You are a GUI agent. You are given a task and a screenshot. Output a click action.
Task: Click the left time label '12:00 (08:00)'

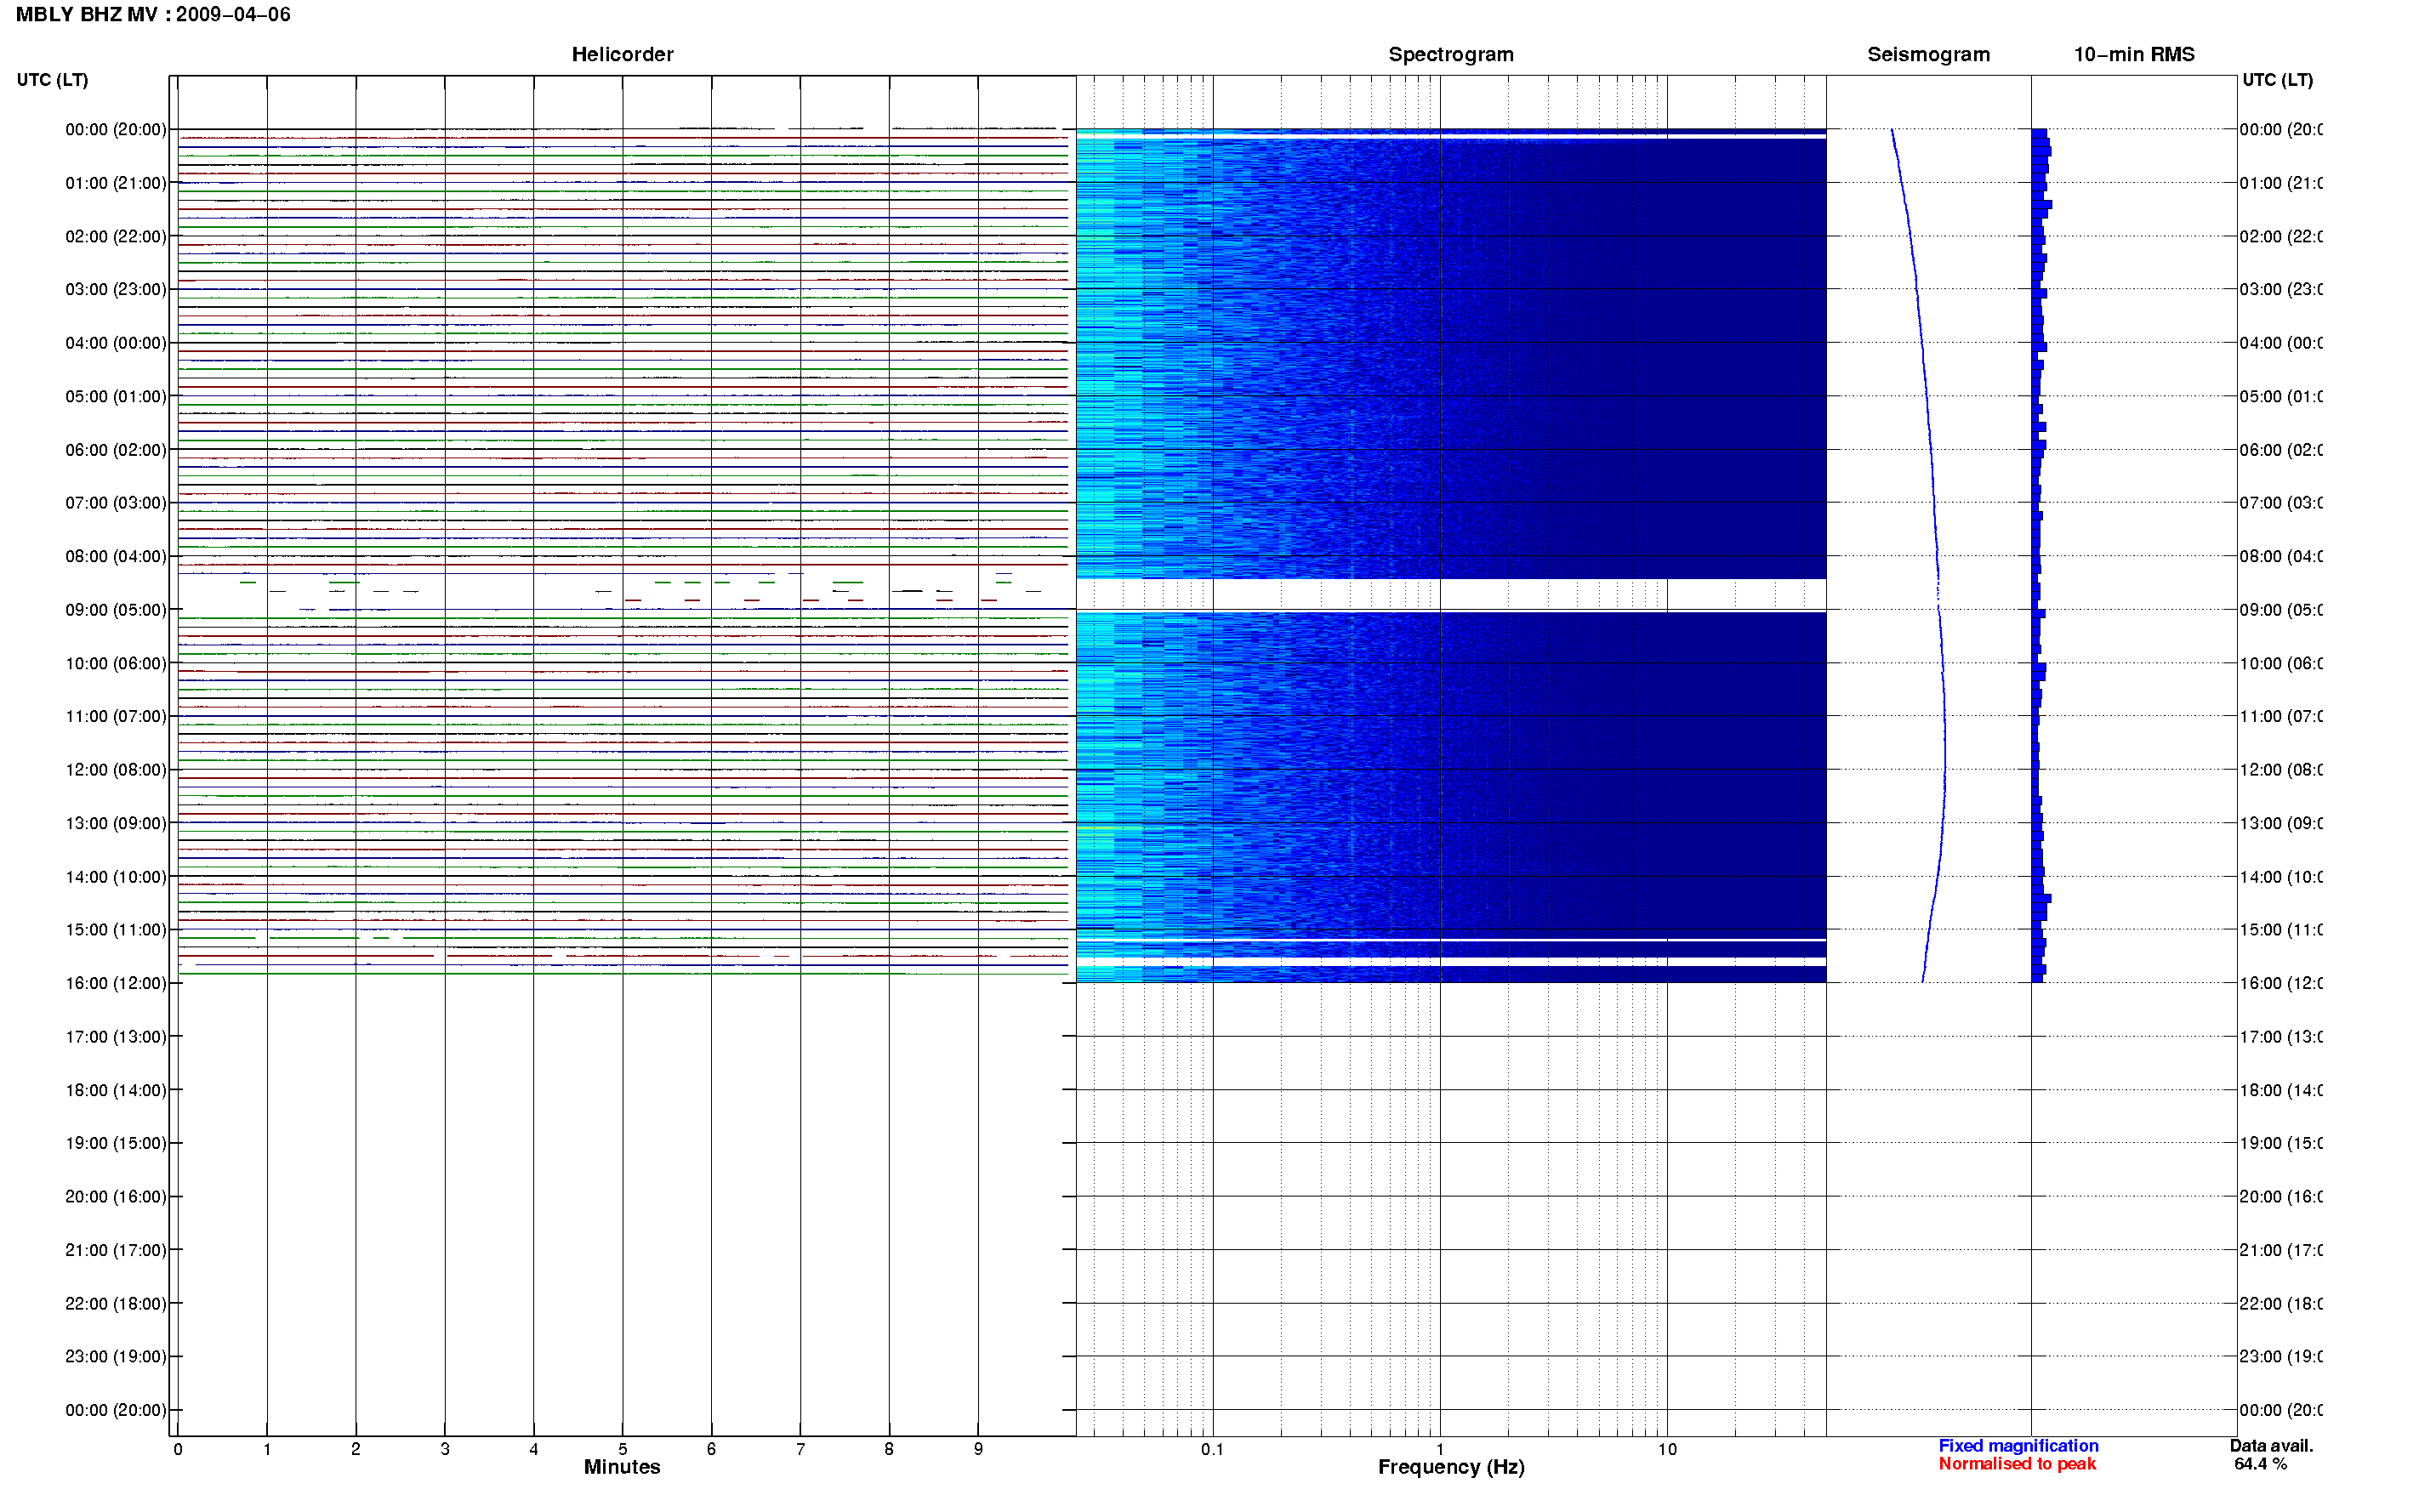click(116, 770)
